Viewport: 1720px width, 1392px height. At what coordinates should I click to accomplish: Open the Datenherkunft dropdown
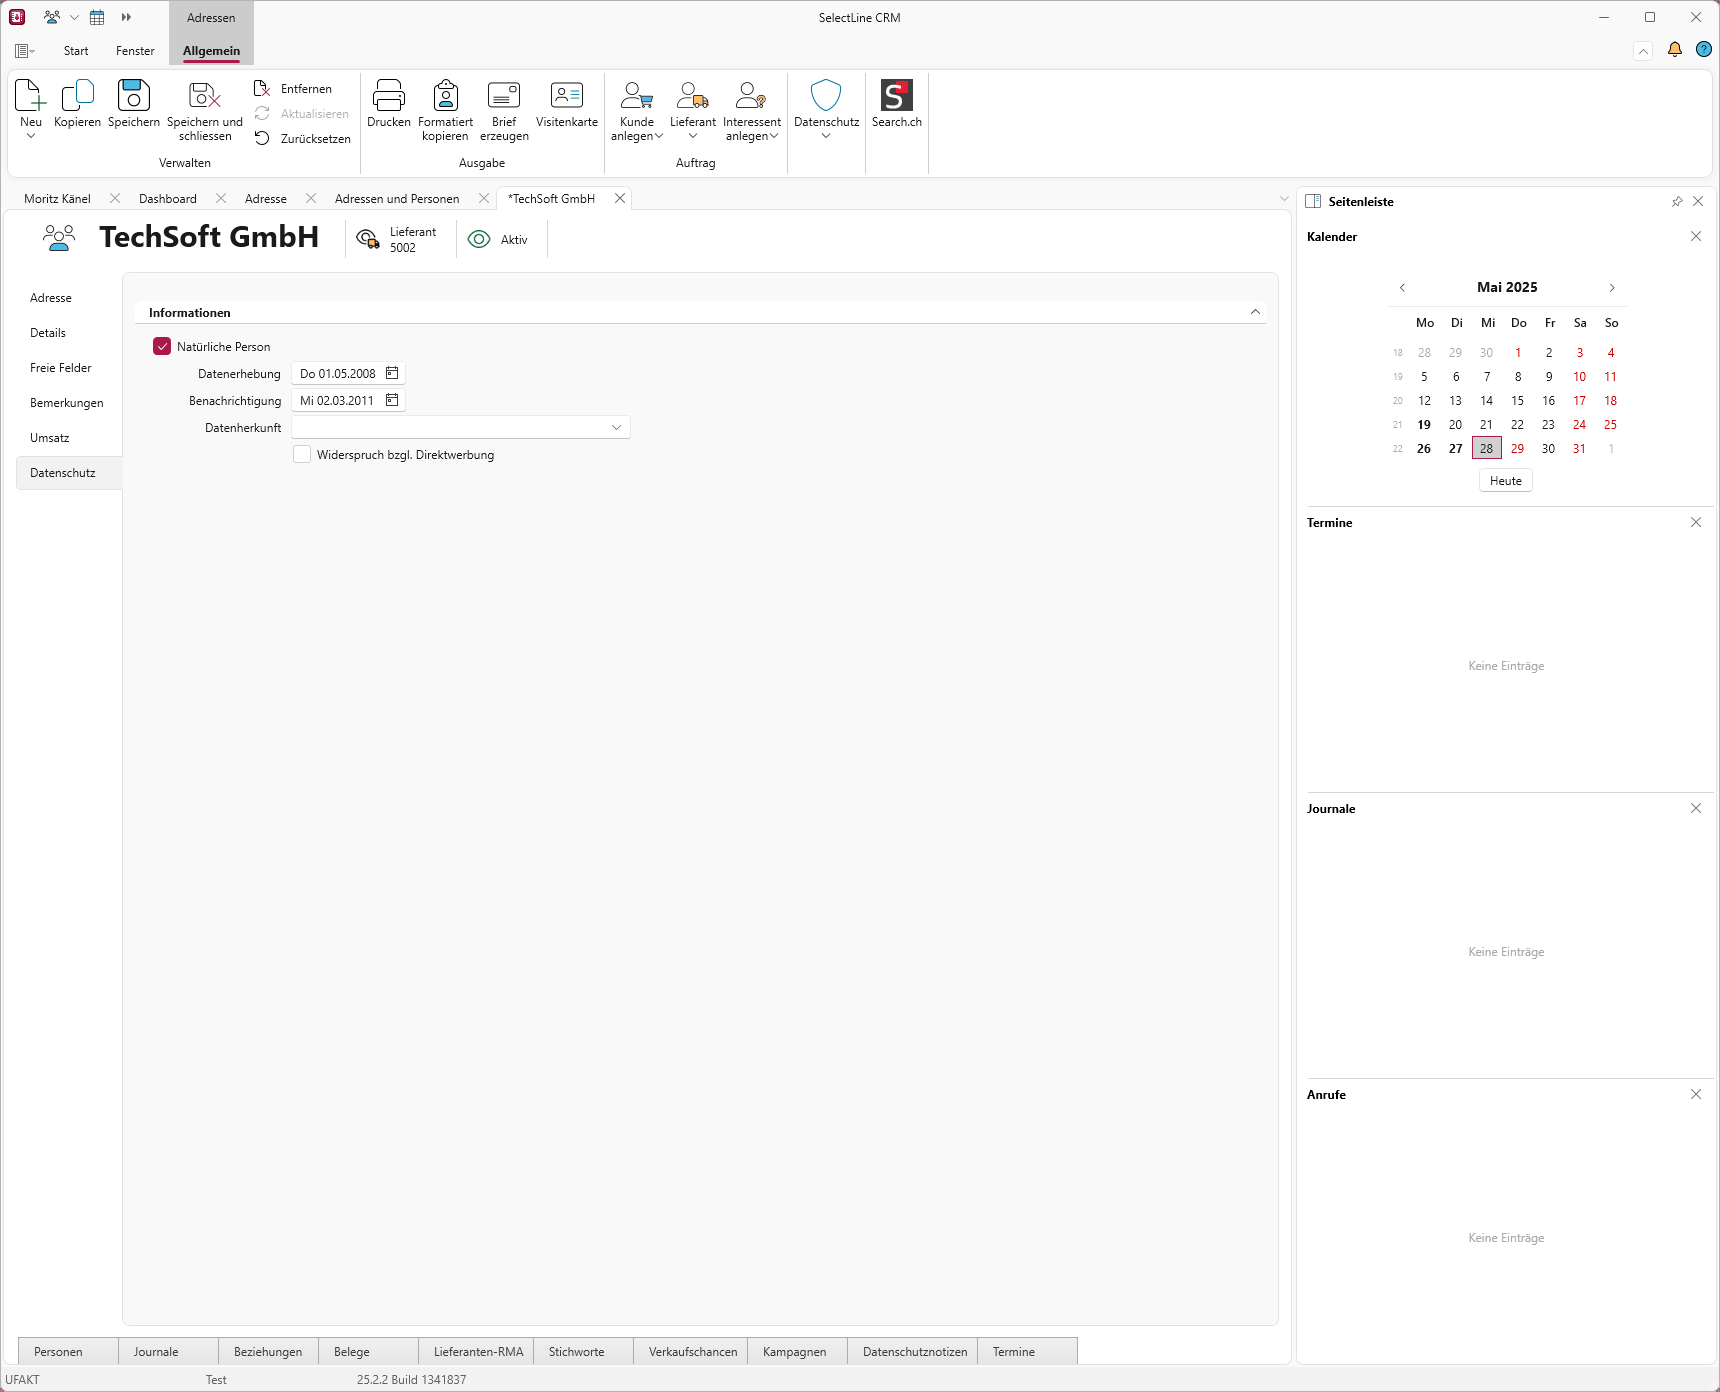pyautogui.click(x=616, y=427)
